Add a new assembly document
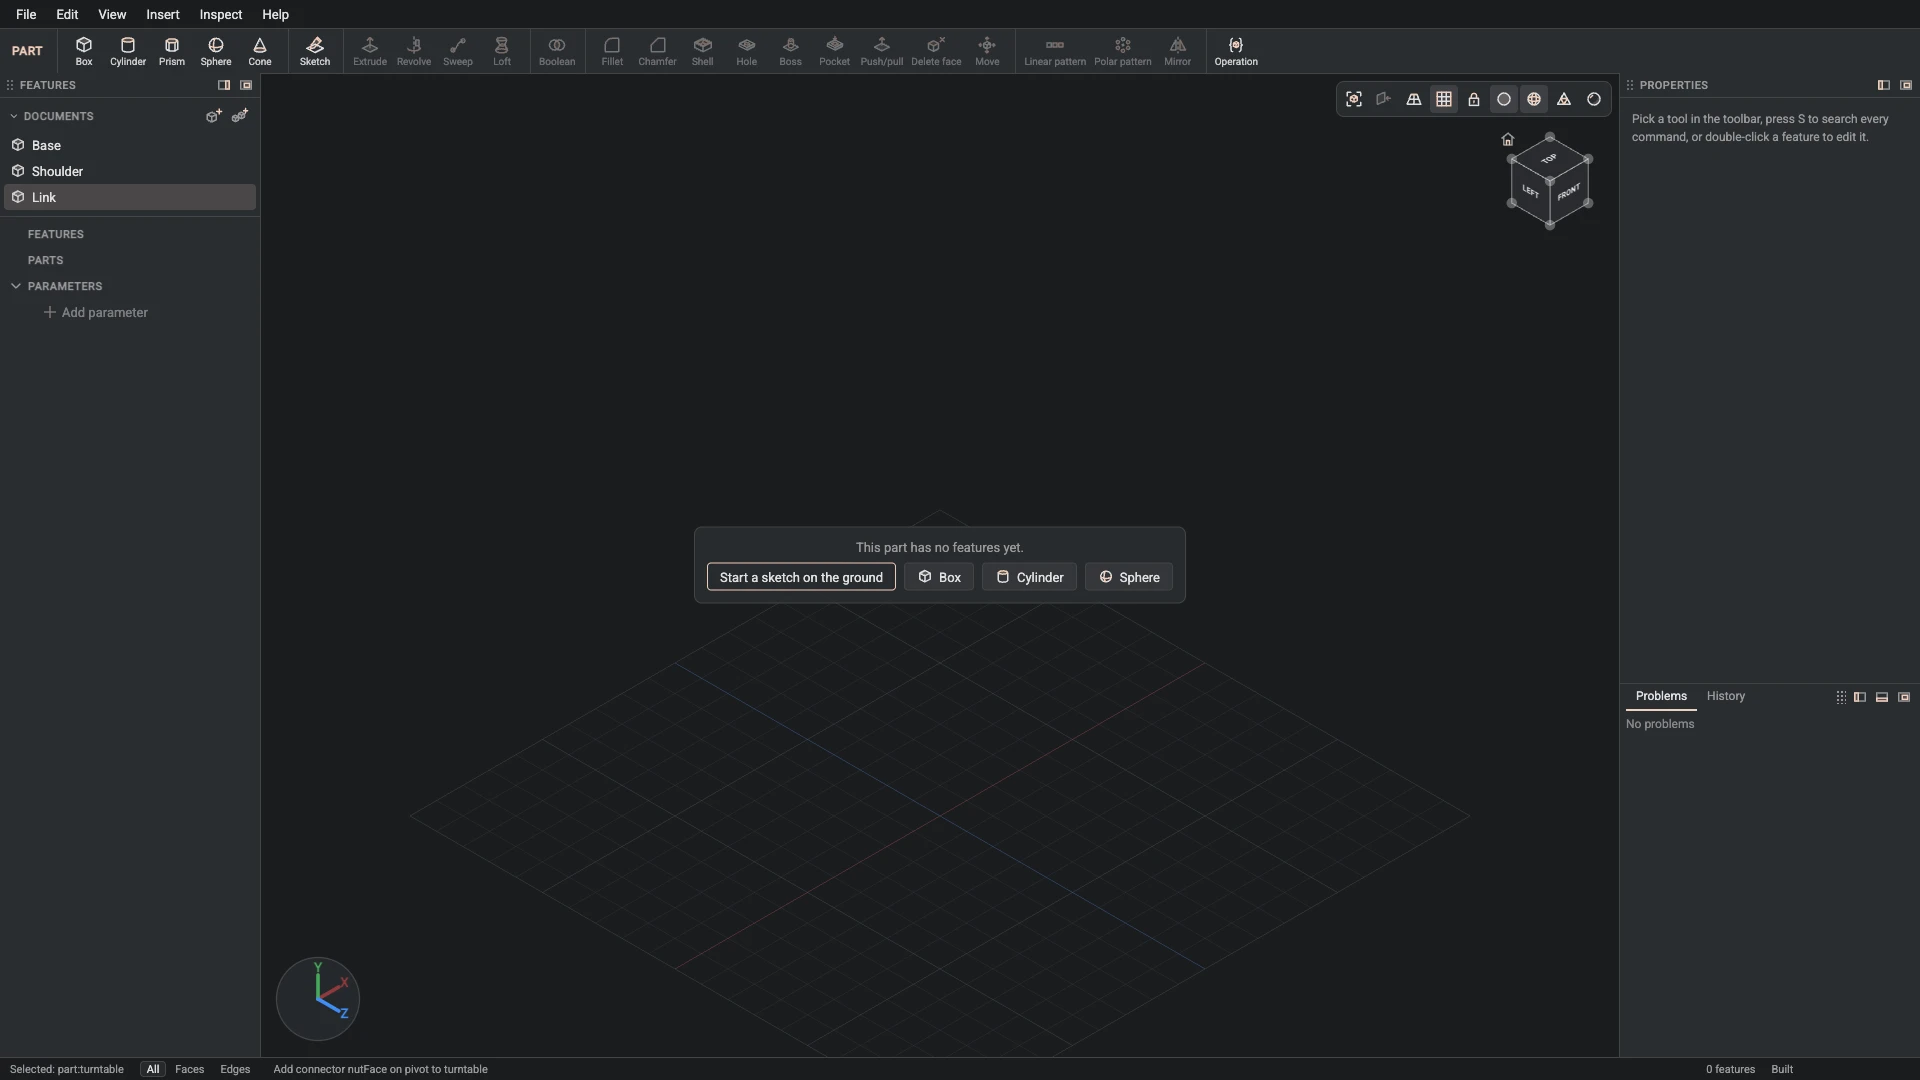This screenshot has height=1080, width=1920. 240,116
